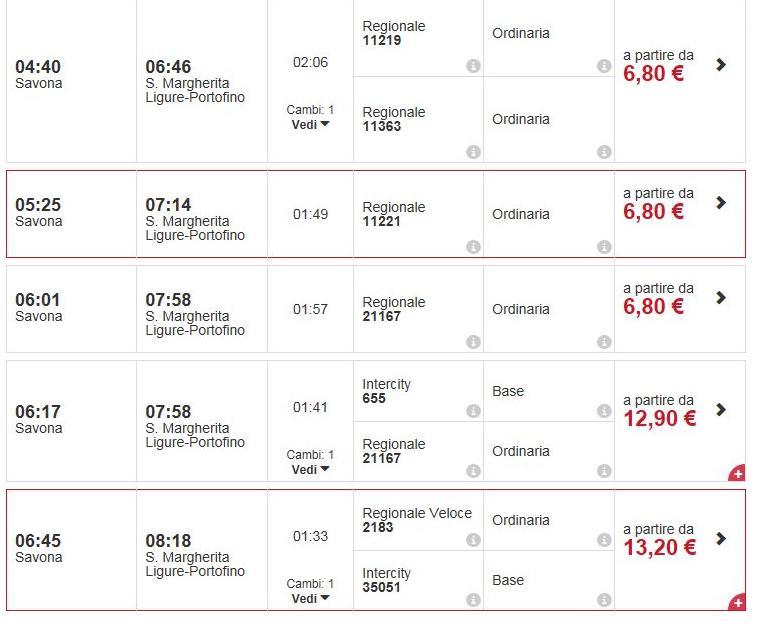Open Ordinaria fare info on 05:25 trip
This screenshot has height=643, width=758.
[604, 247]
